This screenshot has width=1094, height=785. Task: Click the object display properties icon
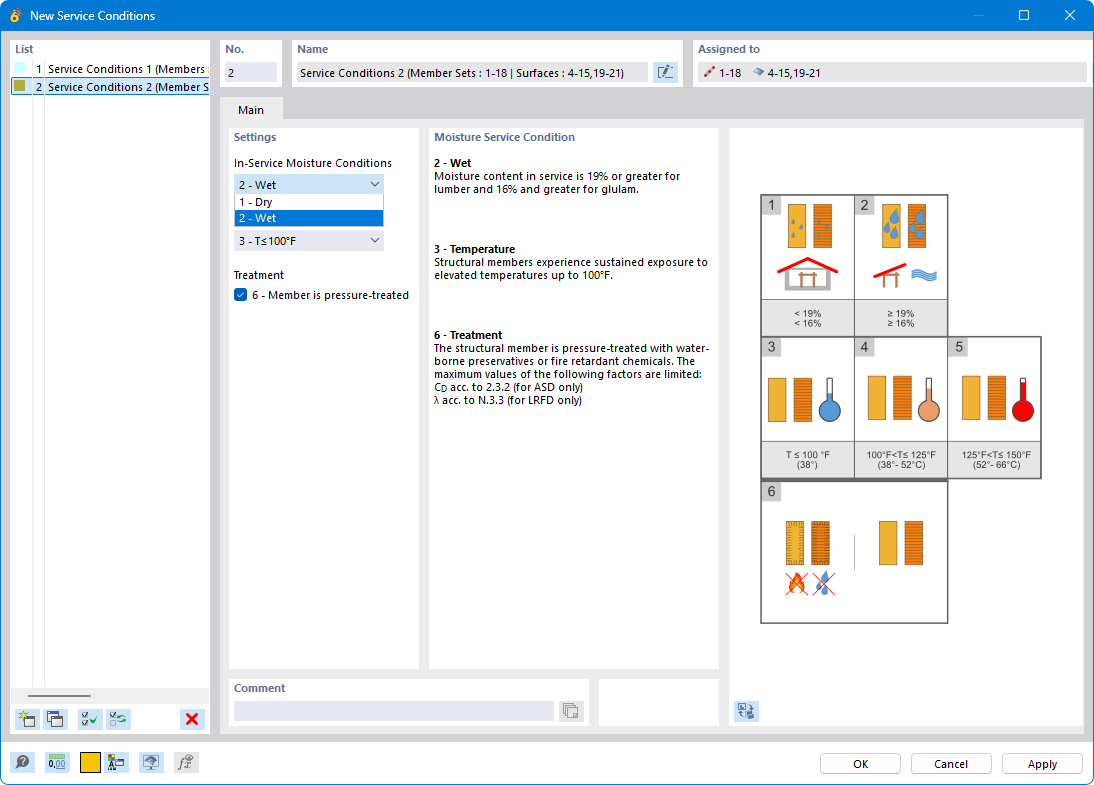pos(116,762)
